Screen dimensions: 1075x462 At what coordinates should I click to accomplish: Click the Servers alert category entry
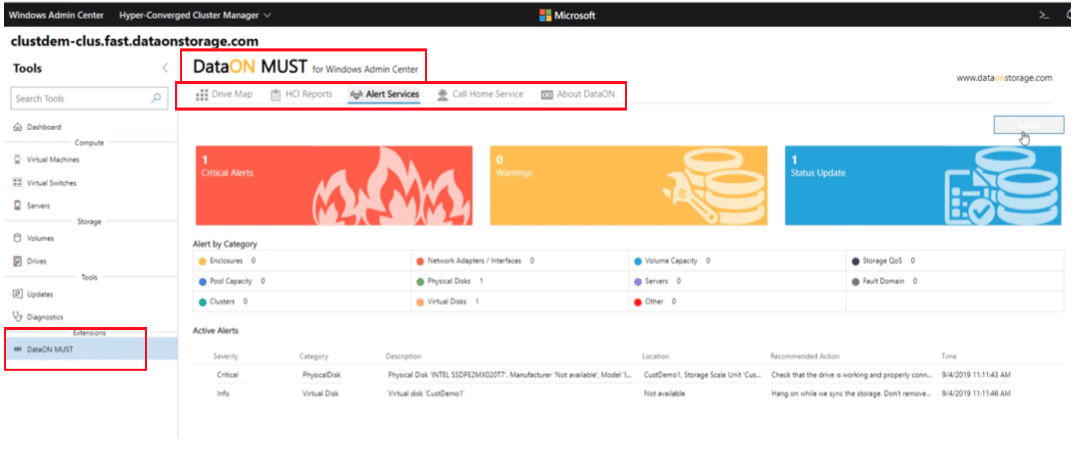tap(657, 282)
